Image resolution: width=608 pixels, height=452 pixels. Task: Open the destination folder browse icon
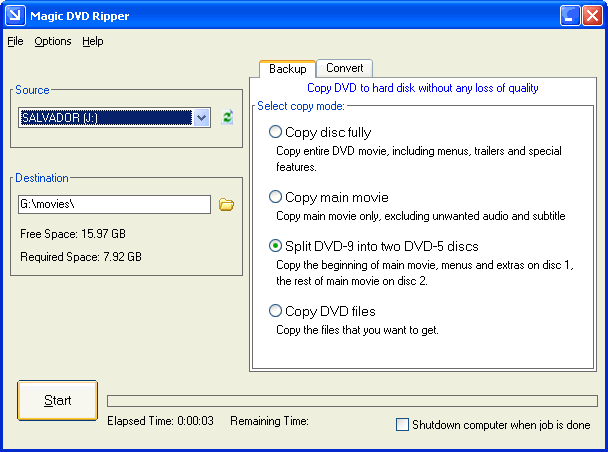click(226, 205)
